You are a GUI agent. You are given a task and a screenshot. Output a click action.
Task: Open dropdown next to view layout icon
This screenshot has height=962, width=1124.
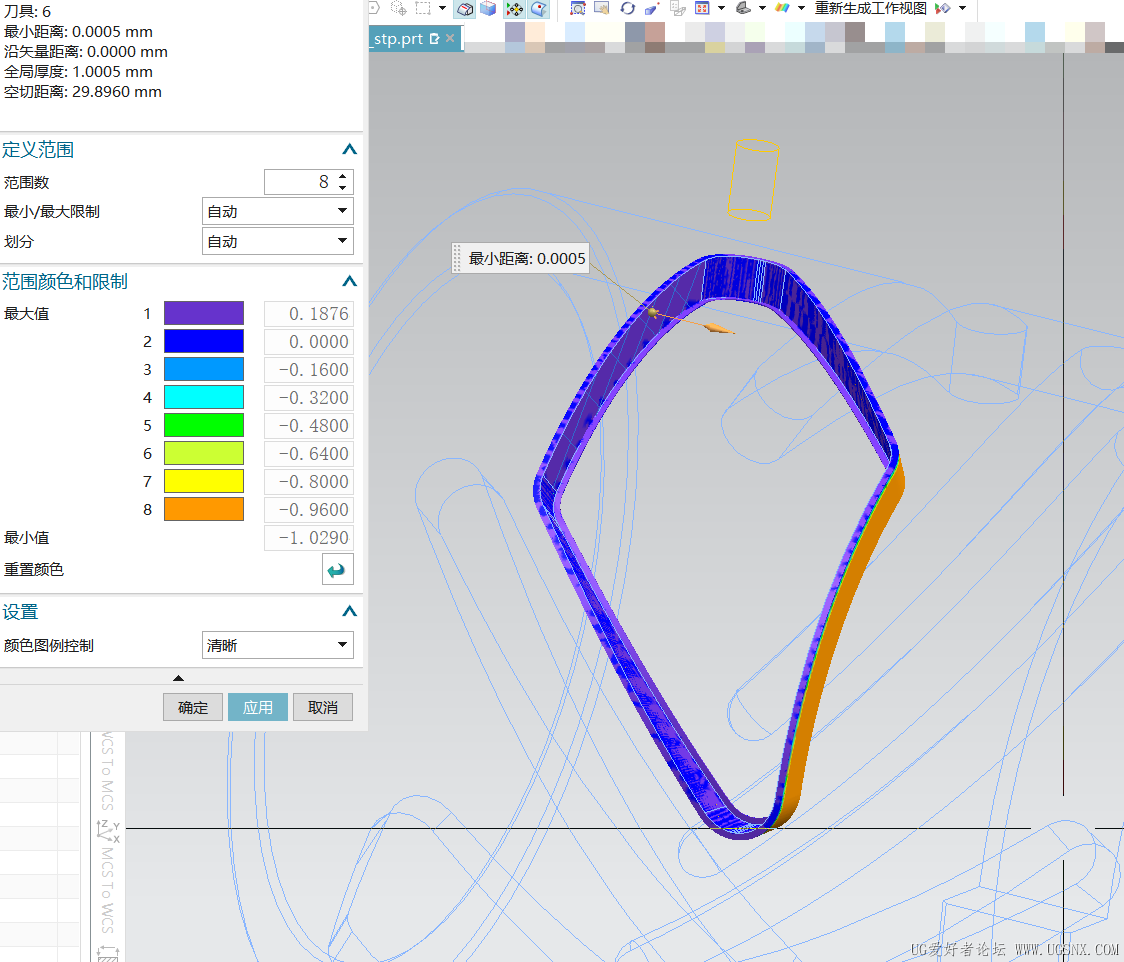coord(721,9)
